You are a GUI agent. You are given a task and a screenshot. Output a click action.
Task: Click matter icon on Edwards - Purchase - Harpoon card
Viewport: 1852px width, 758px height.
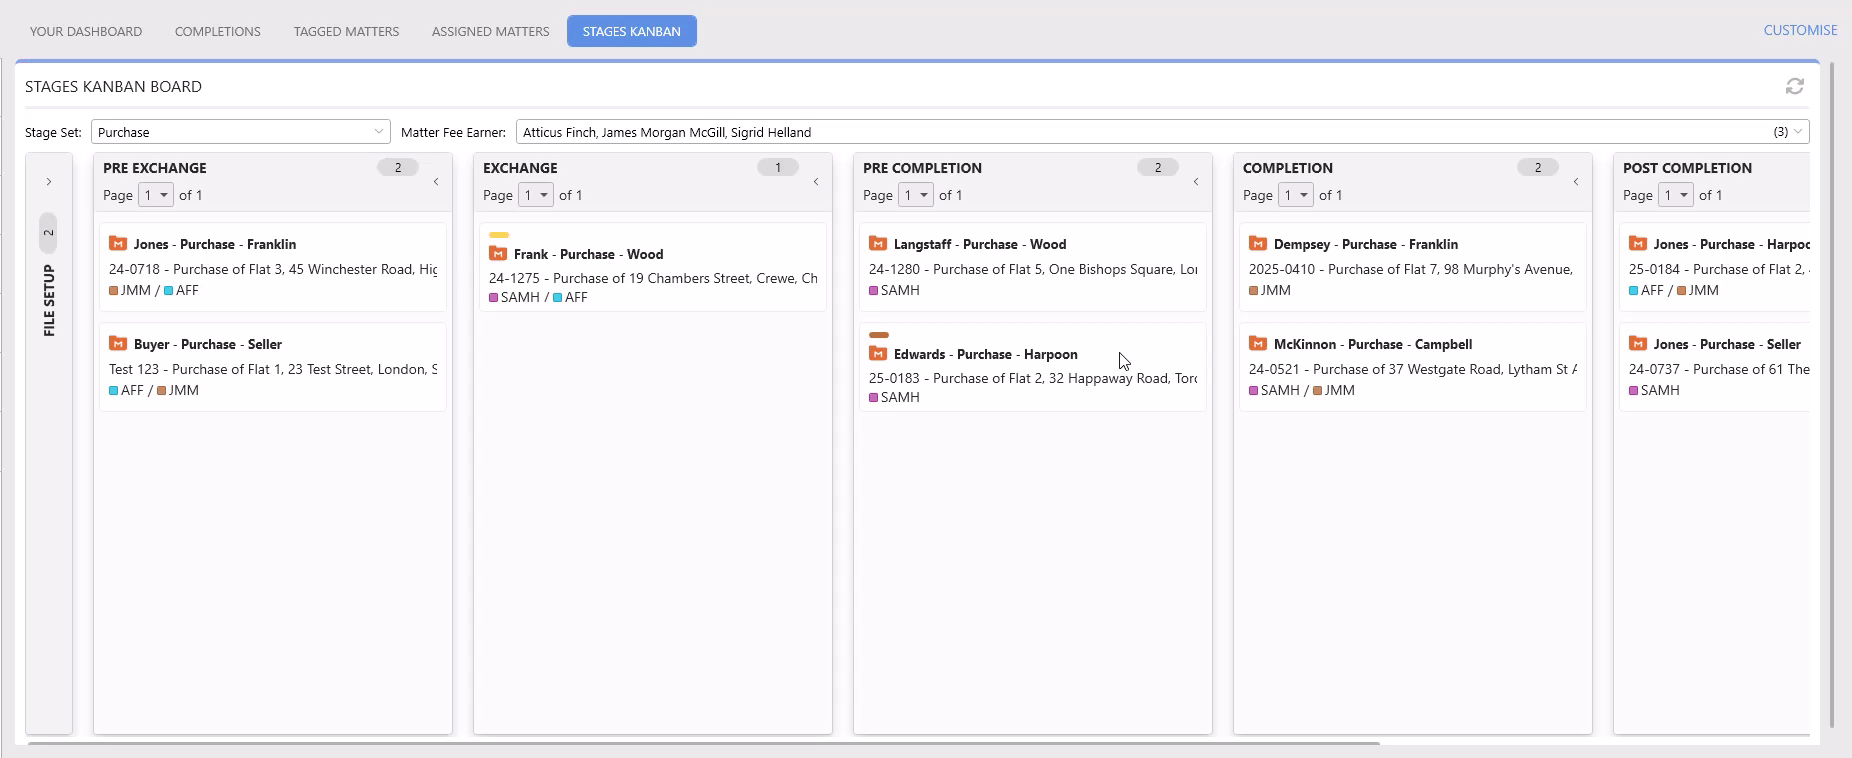point(878,354)
